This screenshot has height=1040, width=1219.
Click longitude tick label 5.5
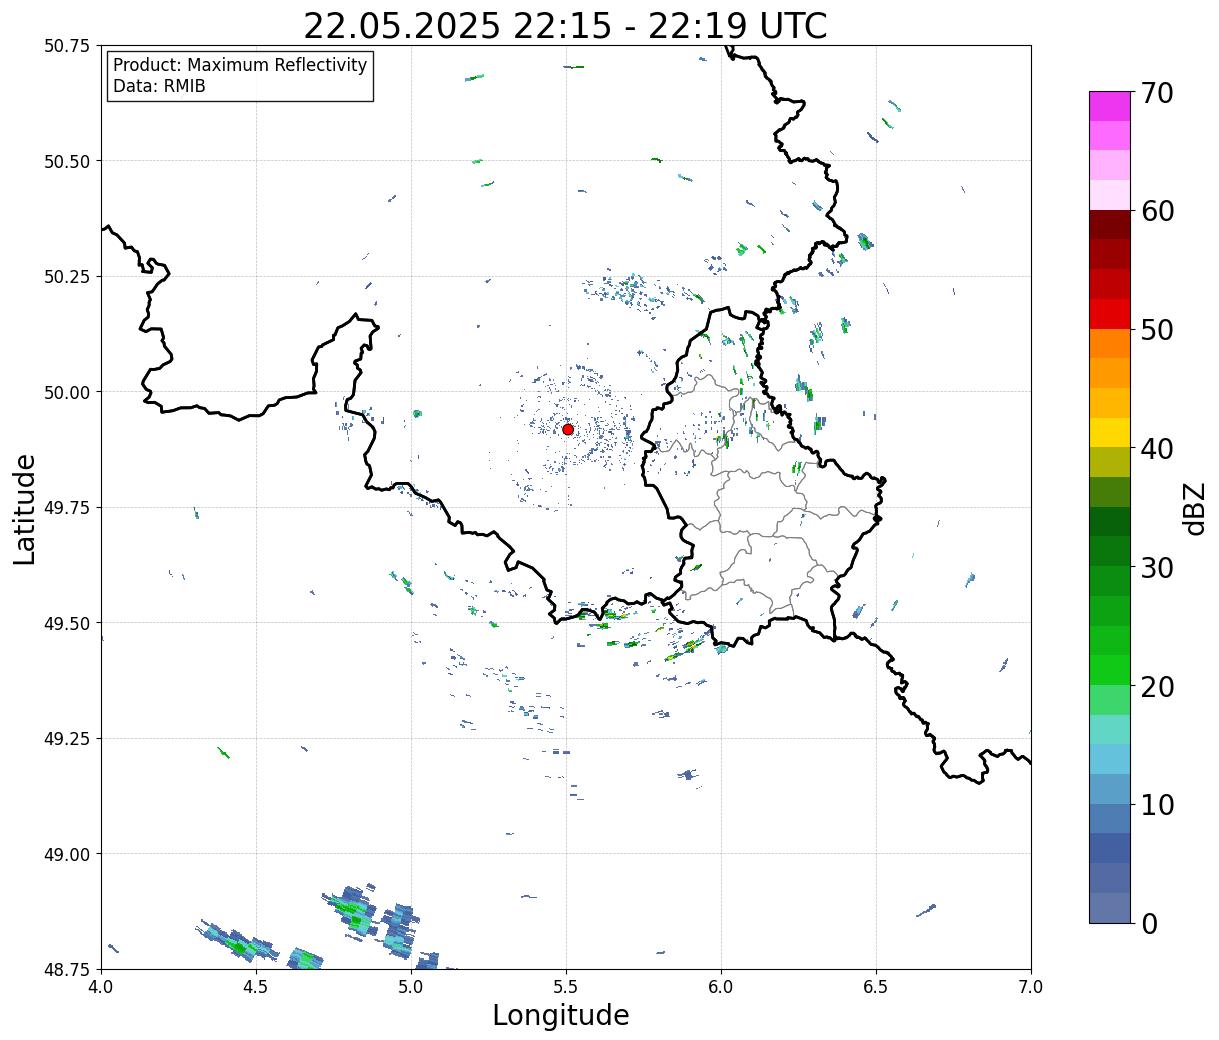click(x=566, y=987)
